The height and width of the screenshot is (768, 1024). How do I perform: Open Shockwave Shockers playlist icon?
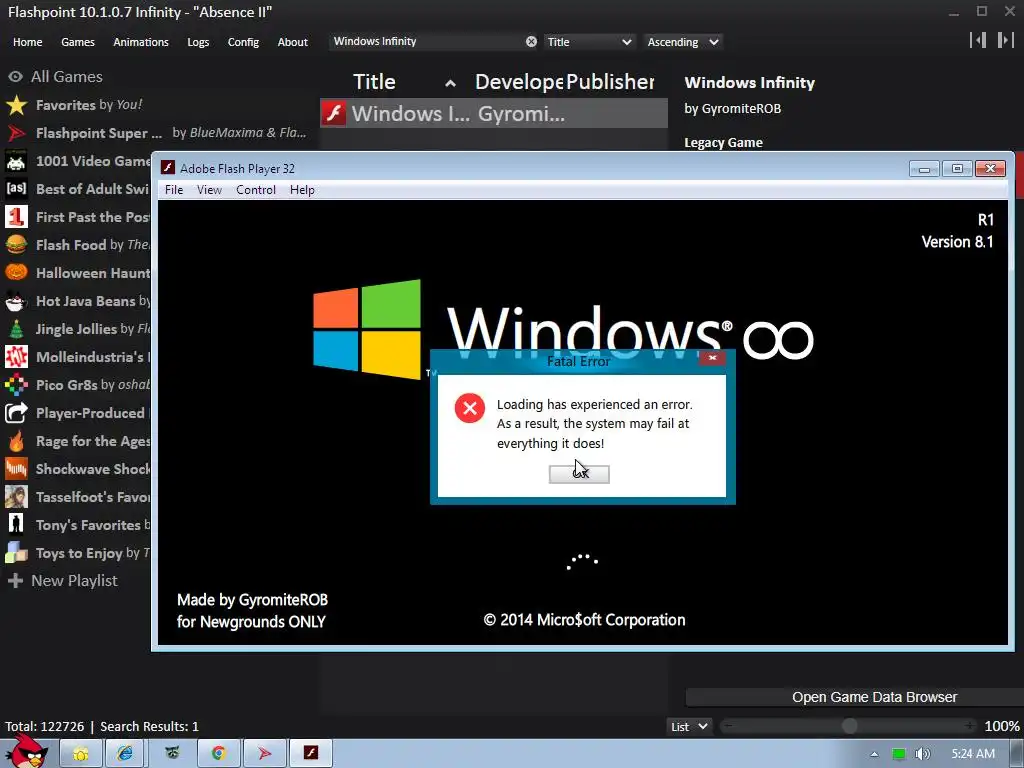(x=16, y=469)
